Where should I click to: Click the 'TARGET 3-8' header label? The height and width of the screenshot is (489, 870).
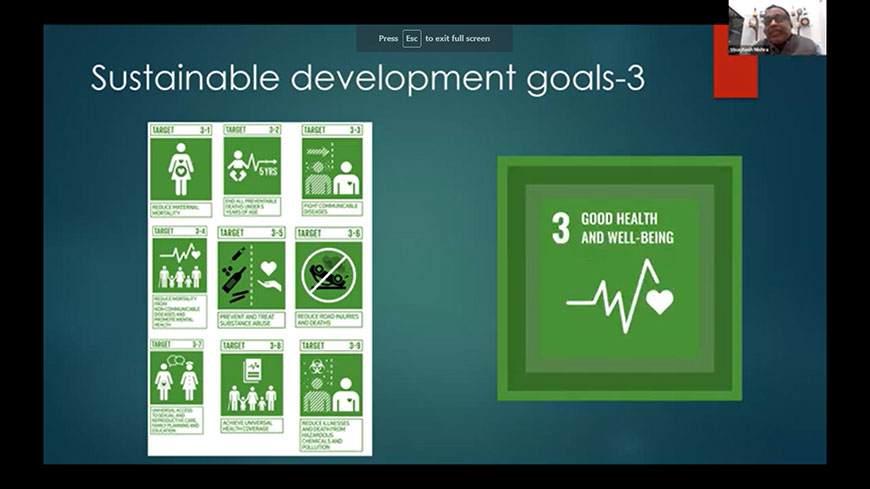(x=252, y=345)
